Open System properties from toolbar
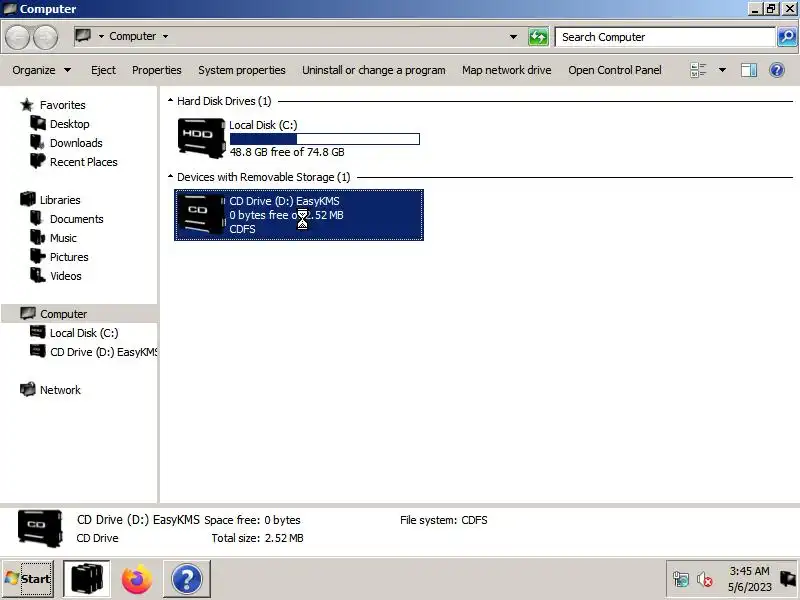The image size is (800, 600). pos(242,70)
